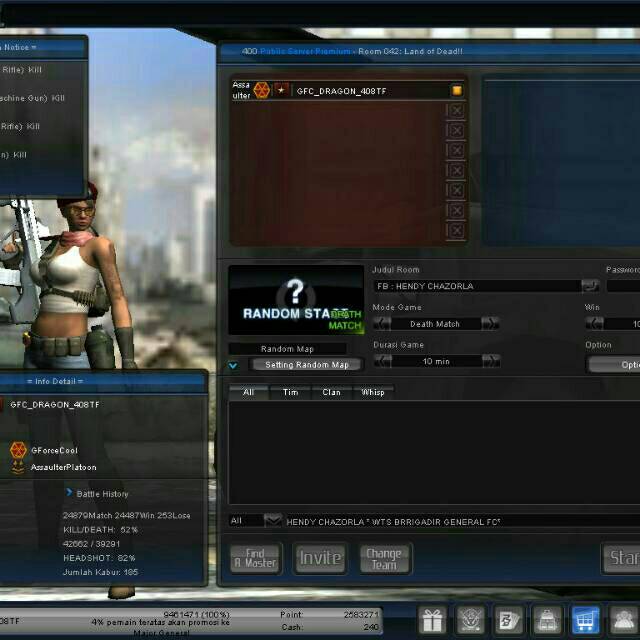This screenshot has width=640, height=640.
Task: Expand the Battle History section
Action: point(69,493)
